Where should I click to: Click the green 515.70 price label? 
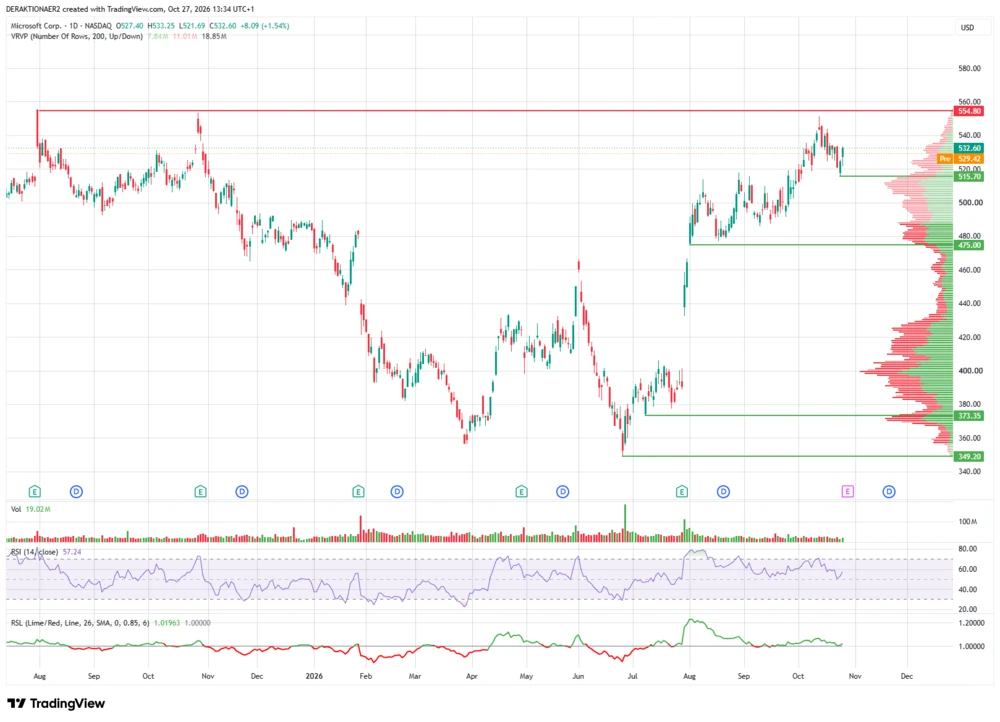pos(969,176)
